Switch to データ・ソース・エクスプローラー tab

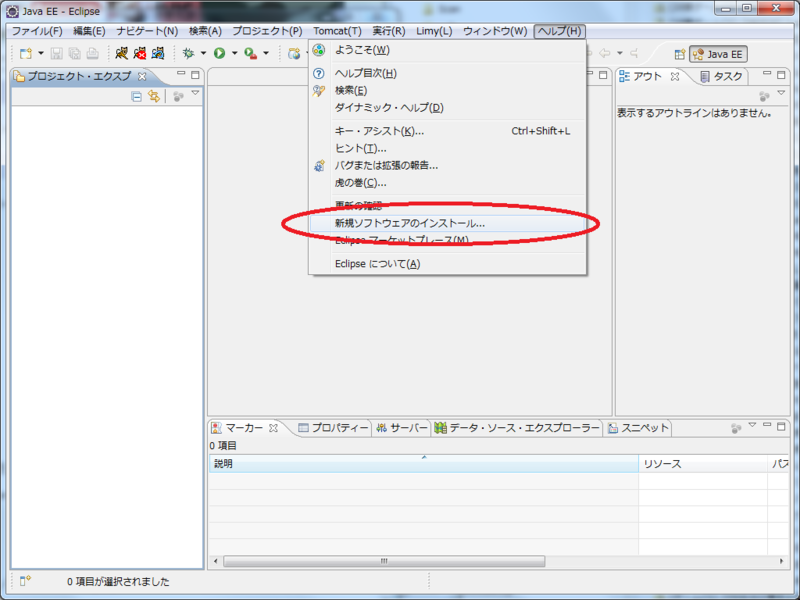tap(517, 428)
